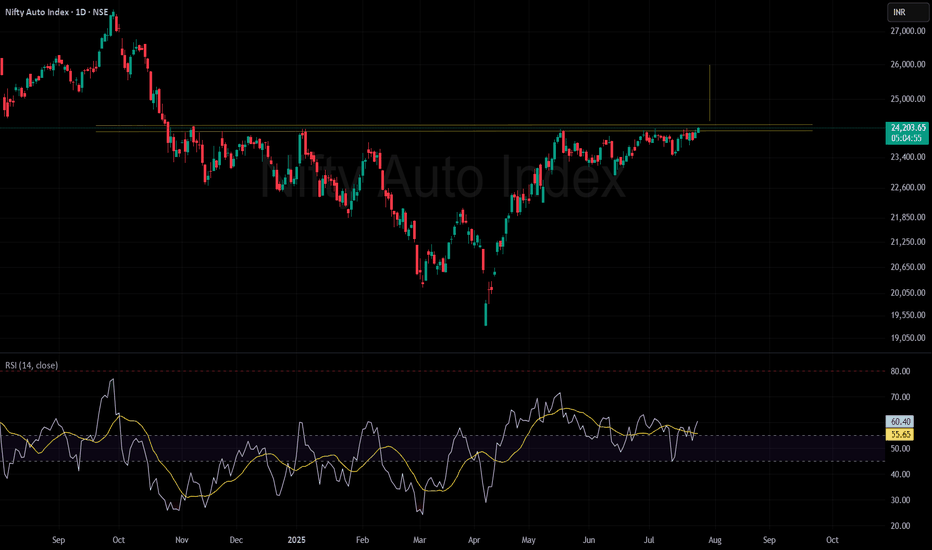Select the RSI (14, close) indicator label
The height and width of the screenshot is (550, 932).
click(x=32, y=365)
